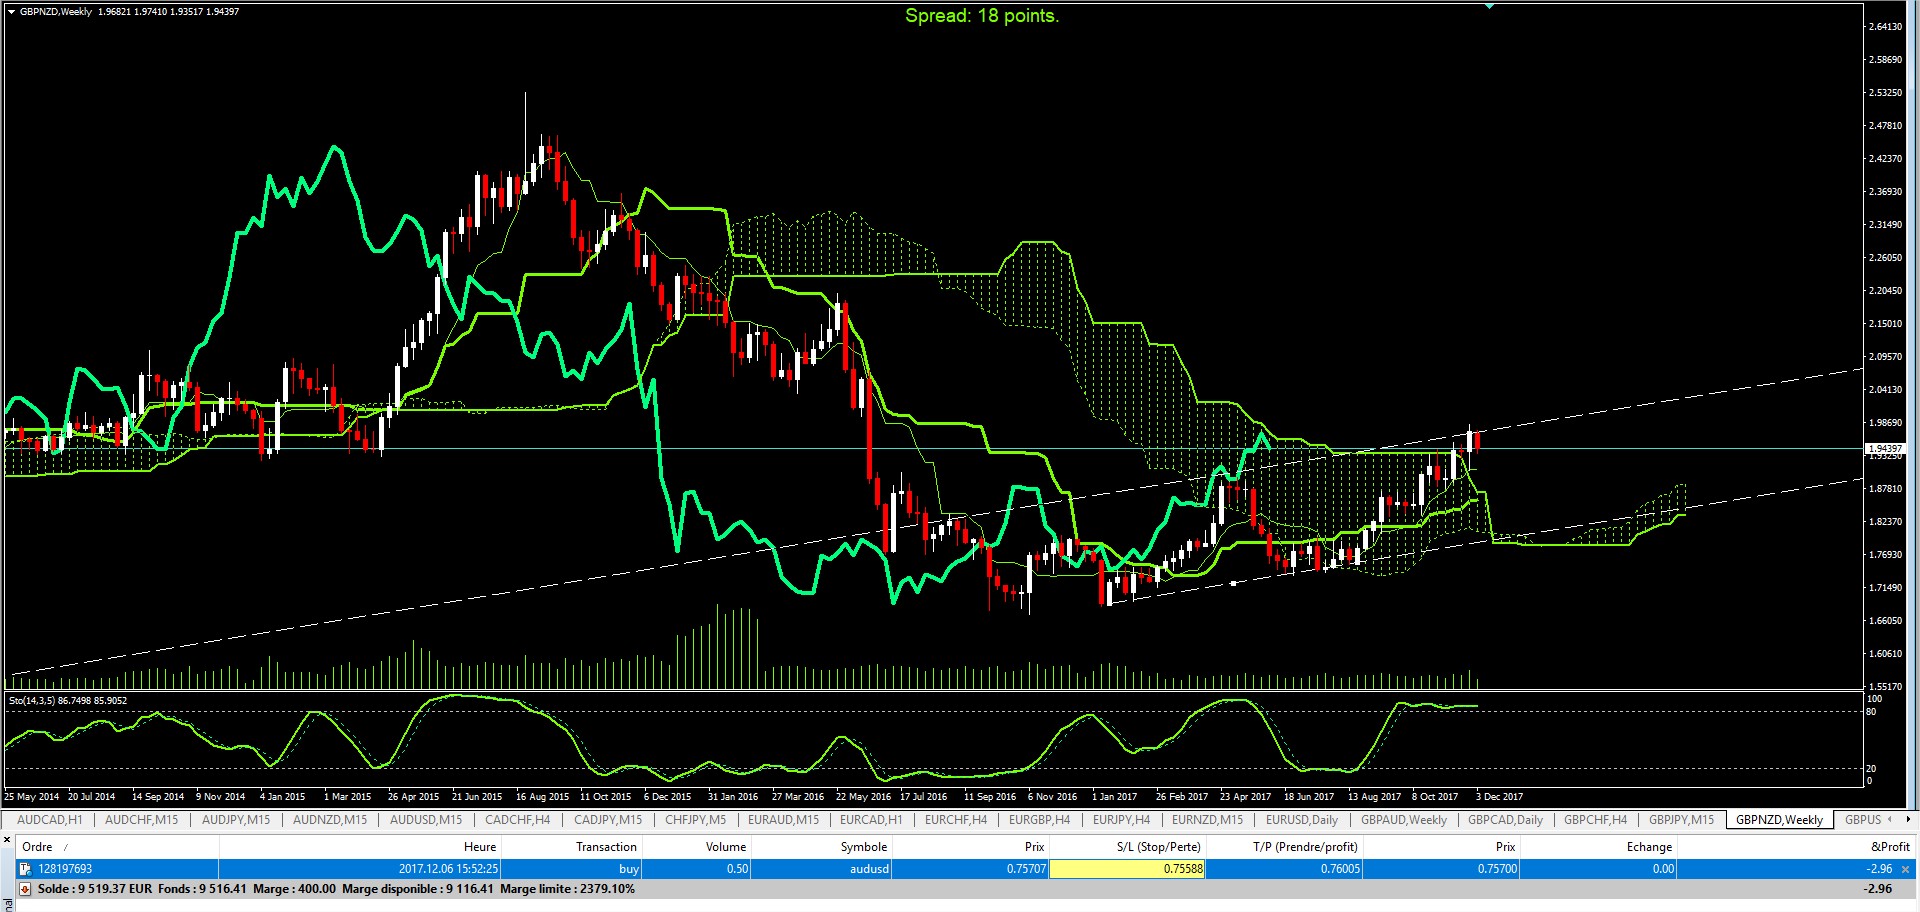The height and width of the screenshot is (912, 1920).
Task: Click the Transaction column header
Action: point(571,847)
